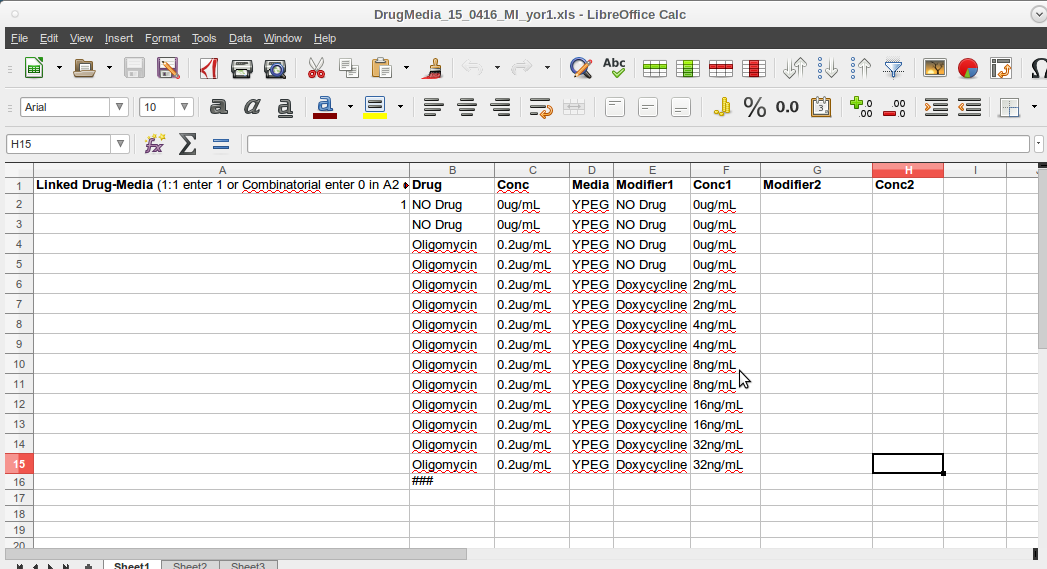Click the Cut scissors icon
The width and height of the screenshot is (1047, 569).
[x=316, y=68]
